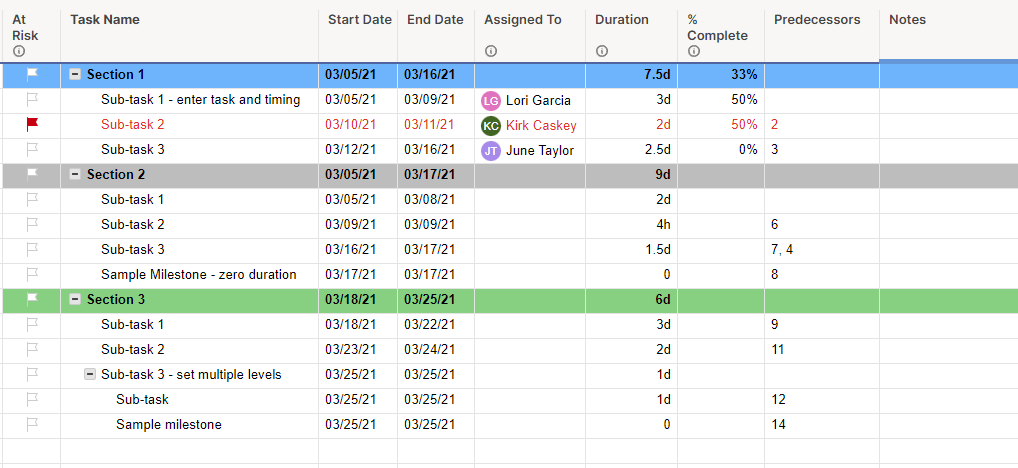Unflag the red At Risk flag on Sub-task 2
This screenshot has height=468, width=1018.
pyautogui.click(x=32, y=124)
